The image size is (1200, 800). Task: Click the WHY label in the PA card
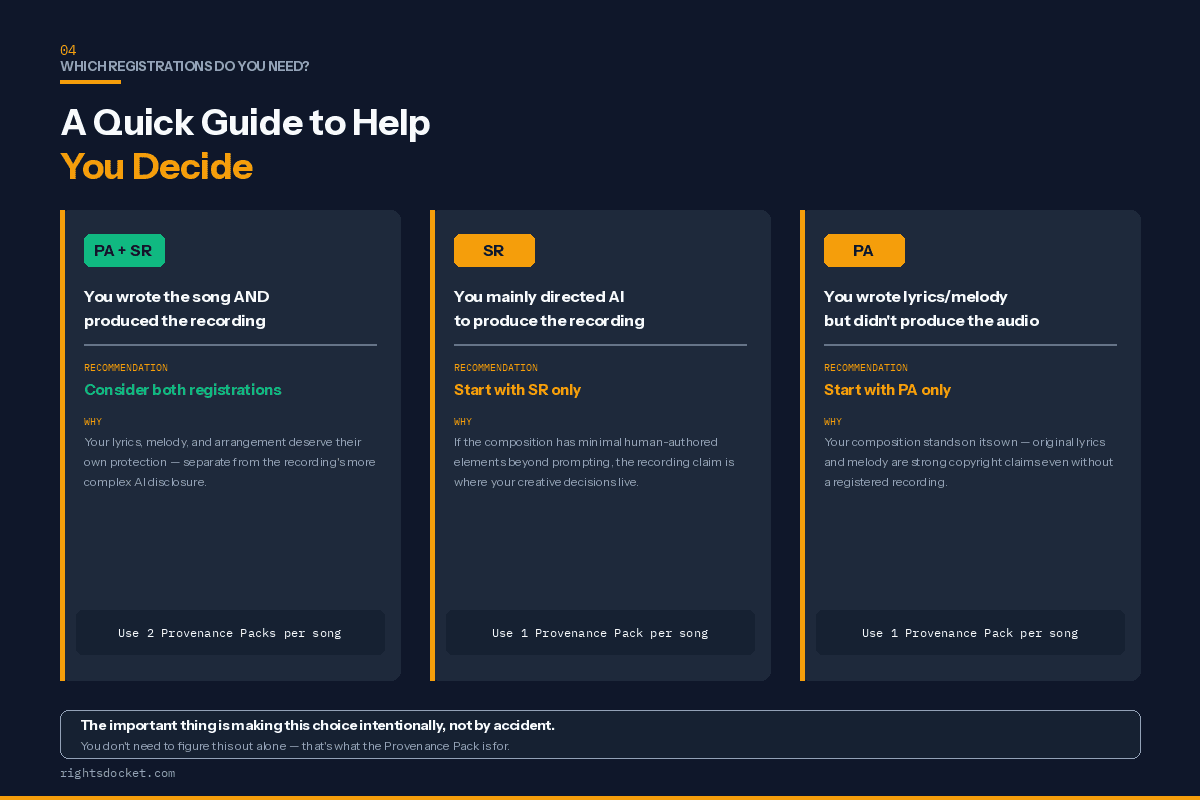click(x=833, y=422)
